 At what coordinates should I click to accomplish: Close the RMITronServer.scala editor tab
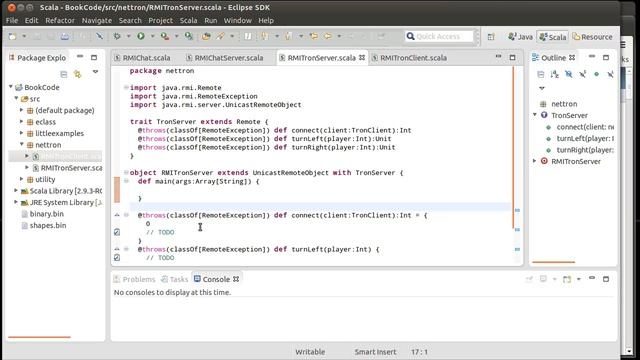pos(362,58)
